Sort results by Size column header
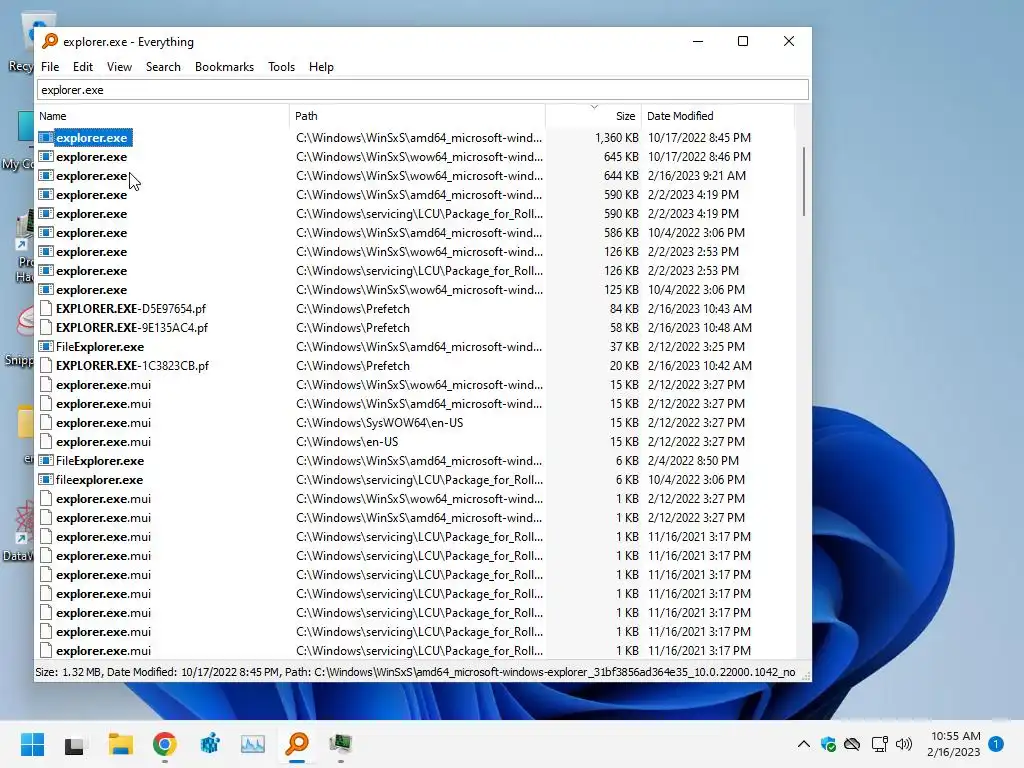 coord(593,116)
